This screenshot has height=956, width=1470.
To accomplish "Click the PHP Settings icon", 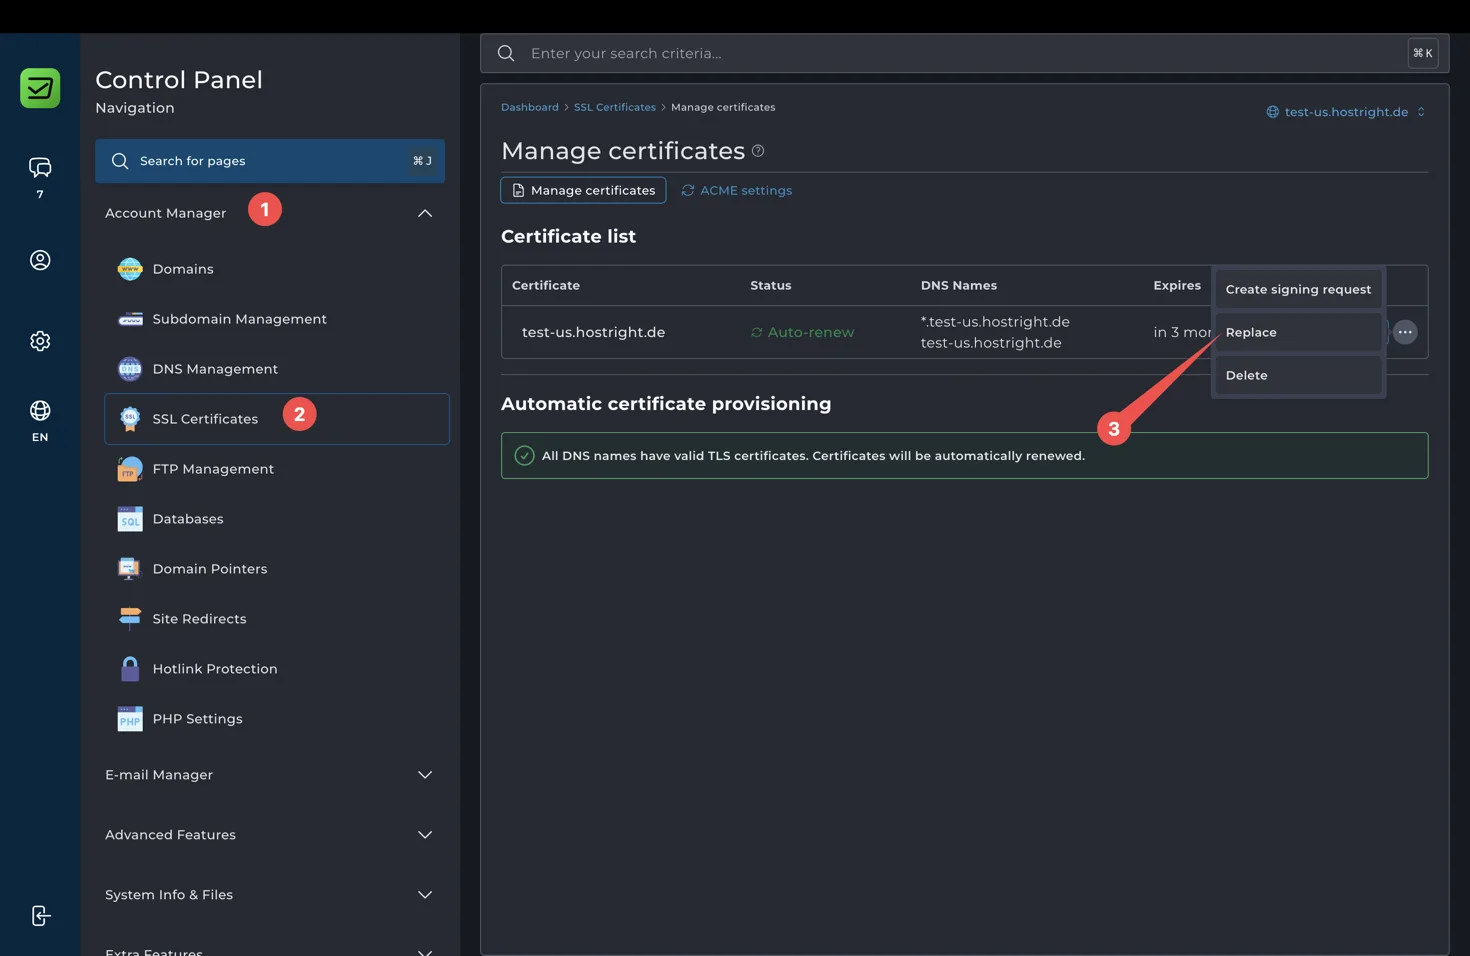I will [x=130, y=719].
